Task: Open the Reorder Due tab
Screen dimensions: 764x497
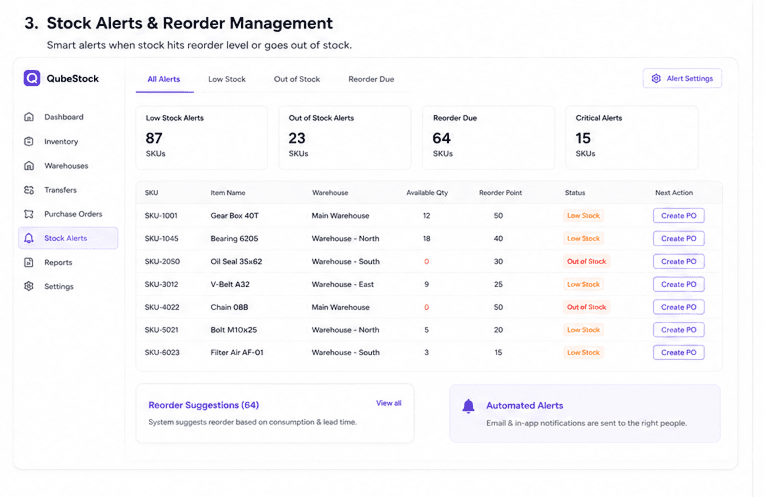Action: [371, 79]
